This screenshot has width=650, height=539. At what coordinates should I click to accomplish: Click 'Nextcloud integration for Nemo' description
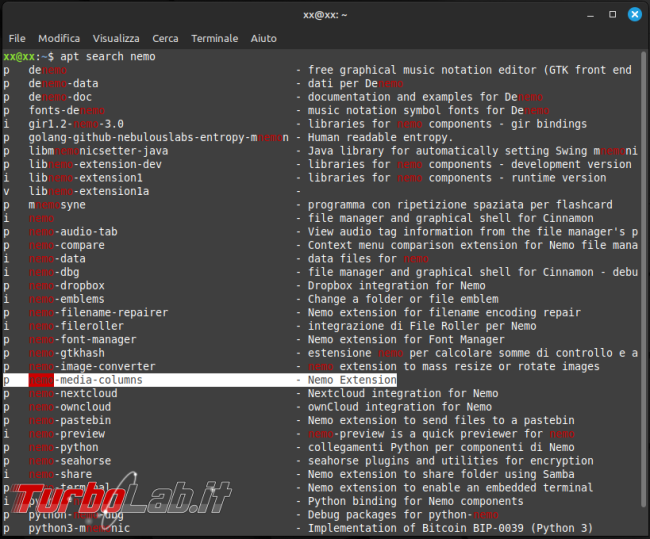click(403, 393)
